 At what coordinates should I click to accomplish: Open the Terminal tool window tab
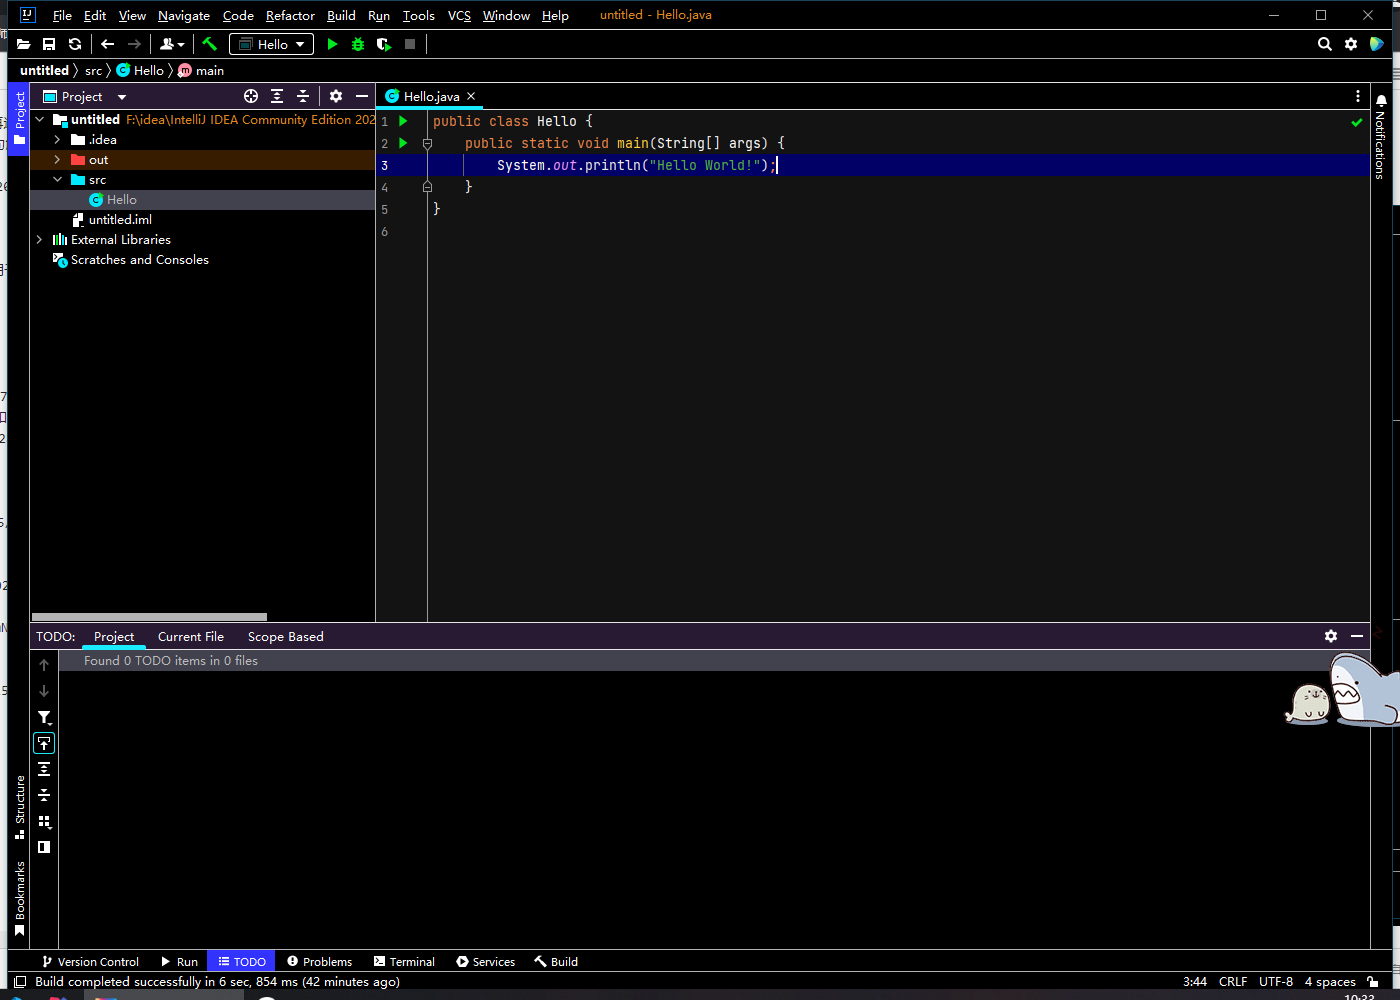[404, 961]
